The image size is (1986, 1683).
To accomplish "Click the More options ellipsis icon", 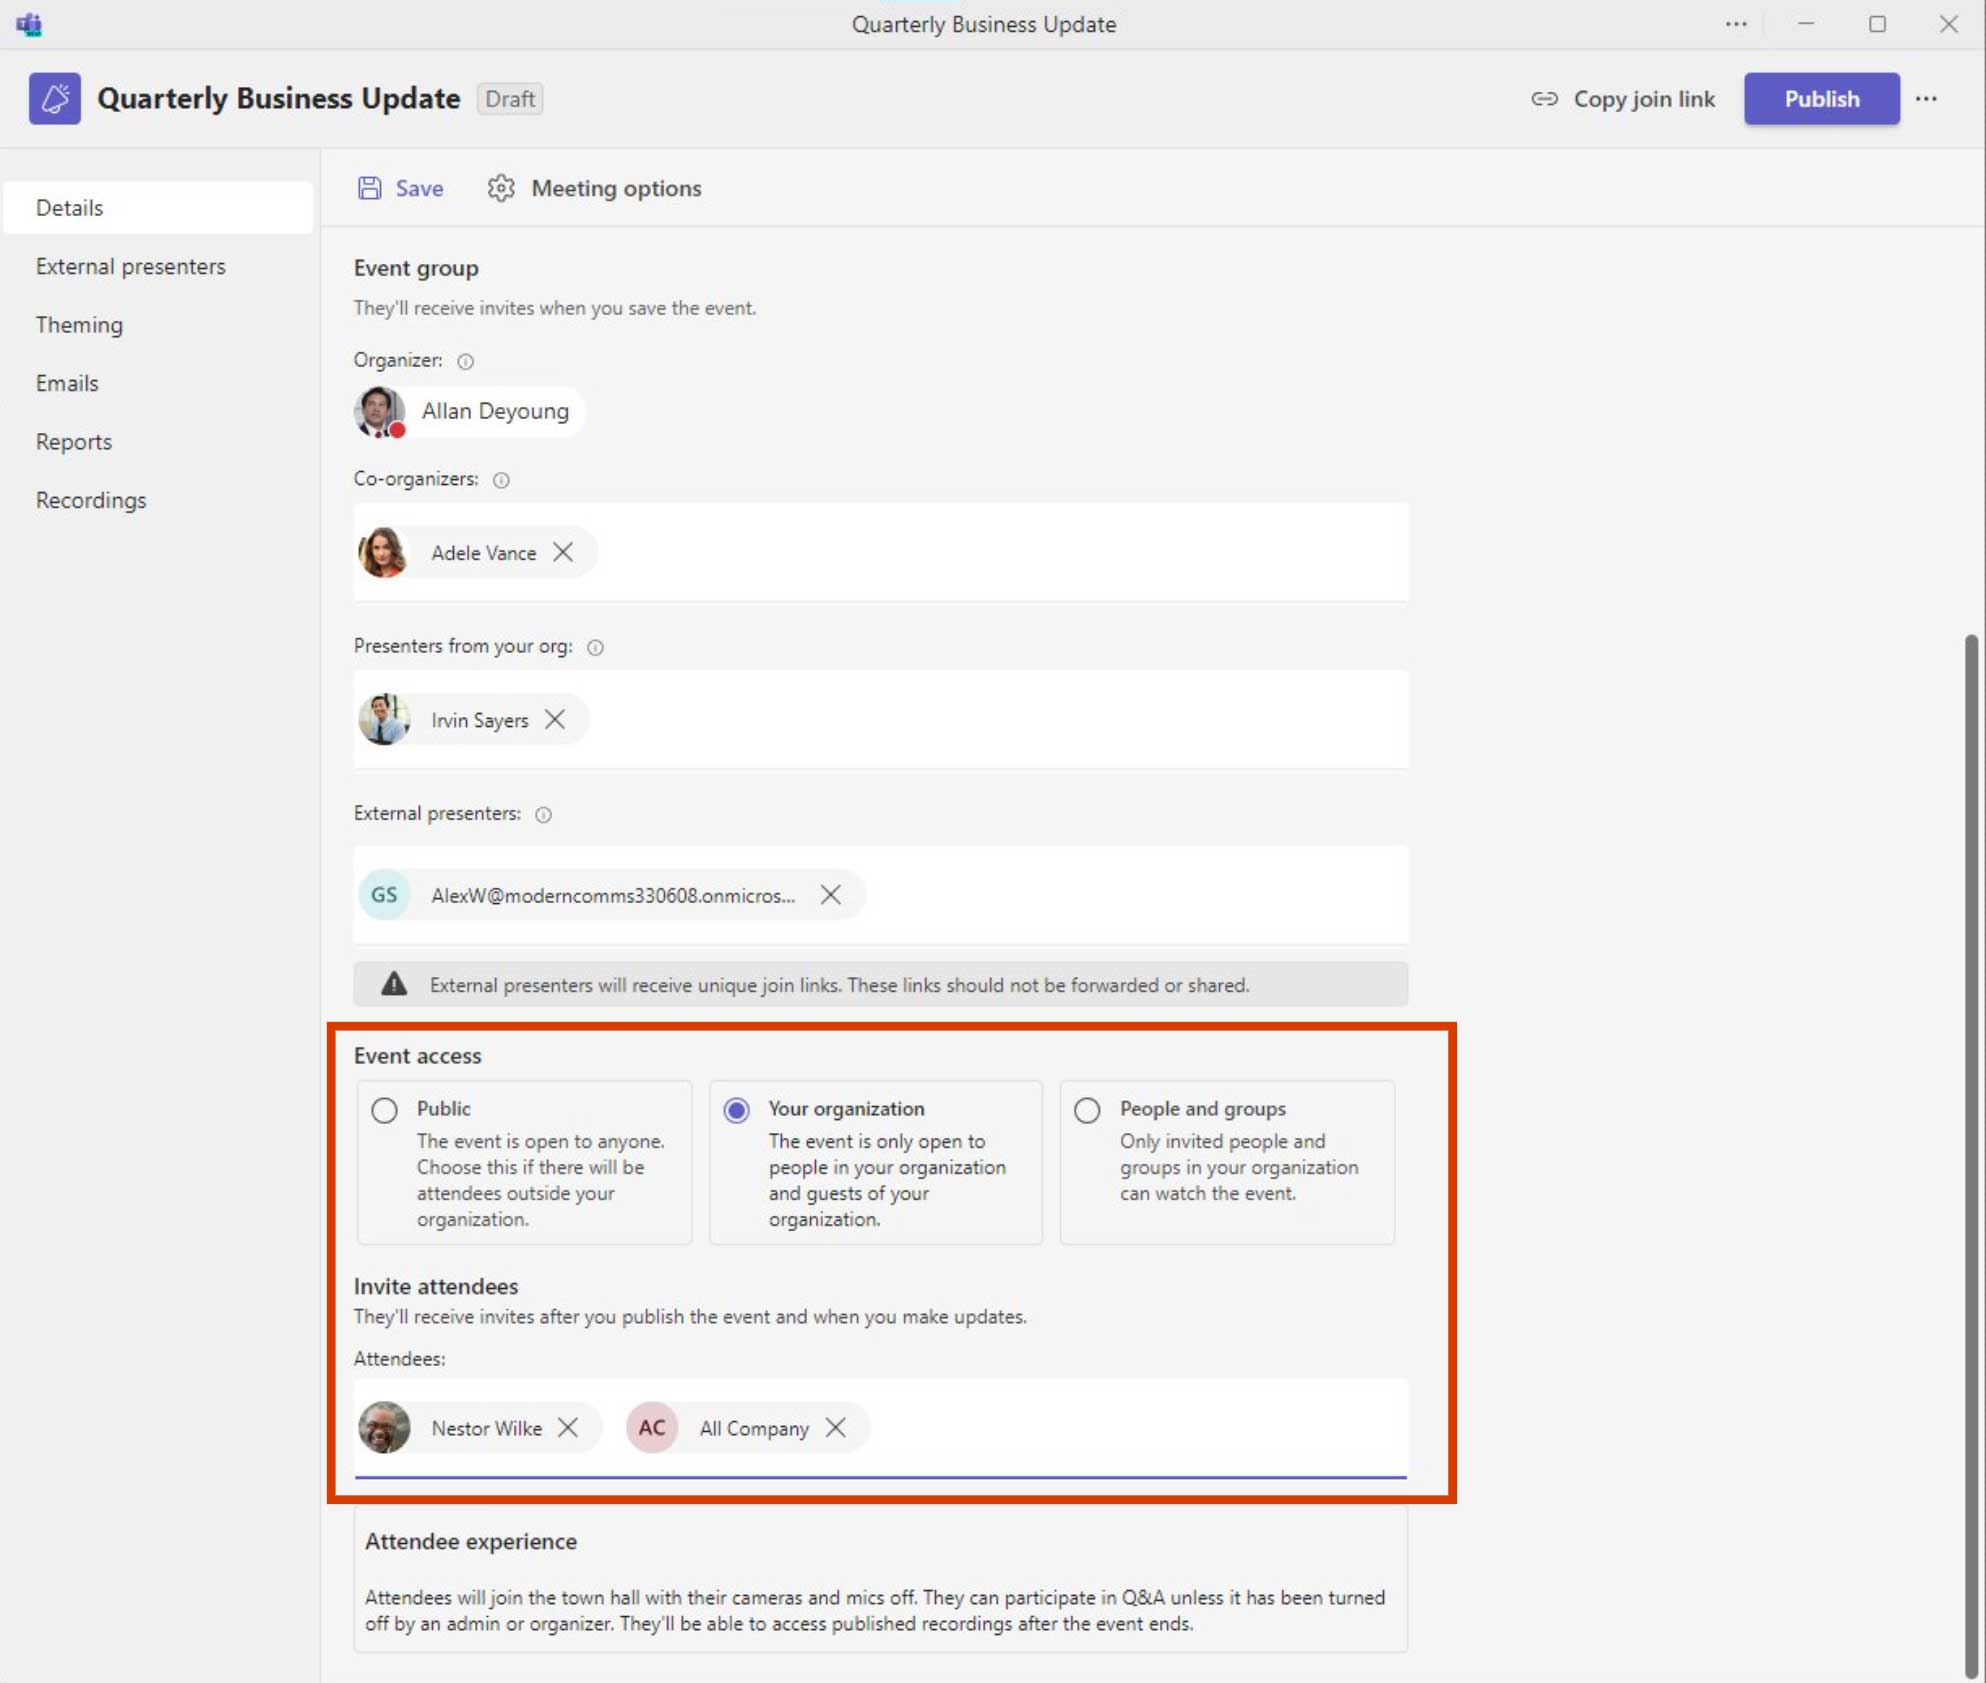I will click(1926, 99).
